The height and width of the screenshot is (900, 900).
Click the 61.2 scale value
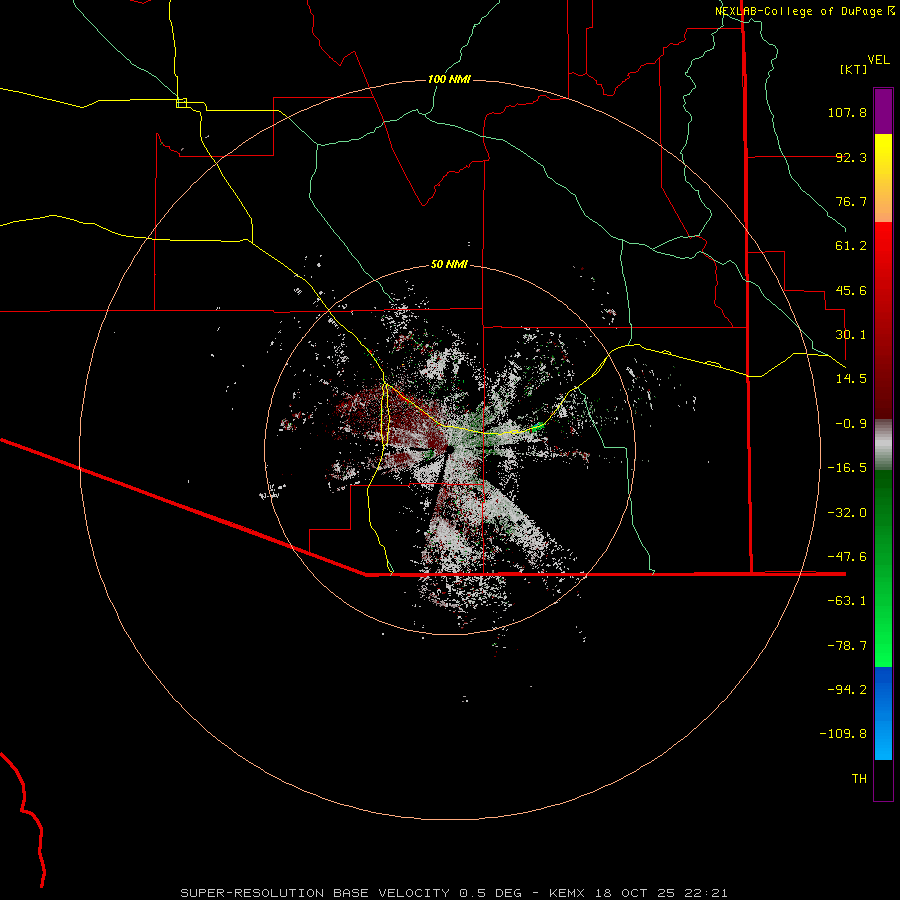point(851,246)
